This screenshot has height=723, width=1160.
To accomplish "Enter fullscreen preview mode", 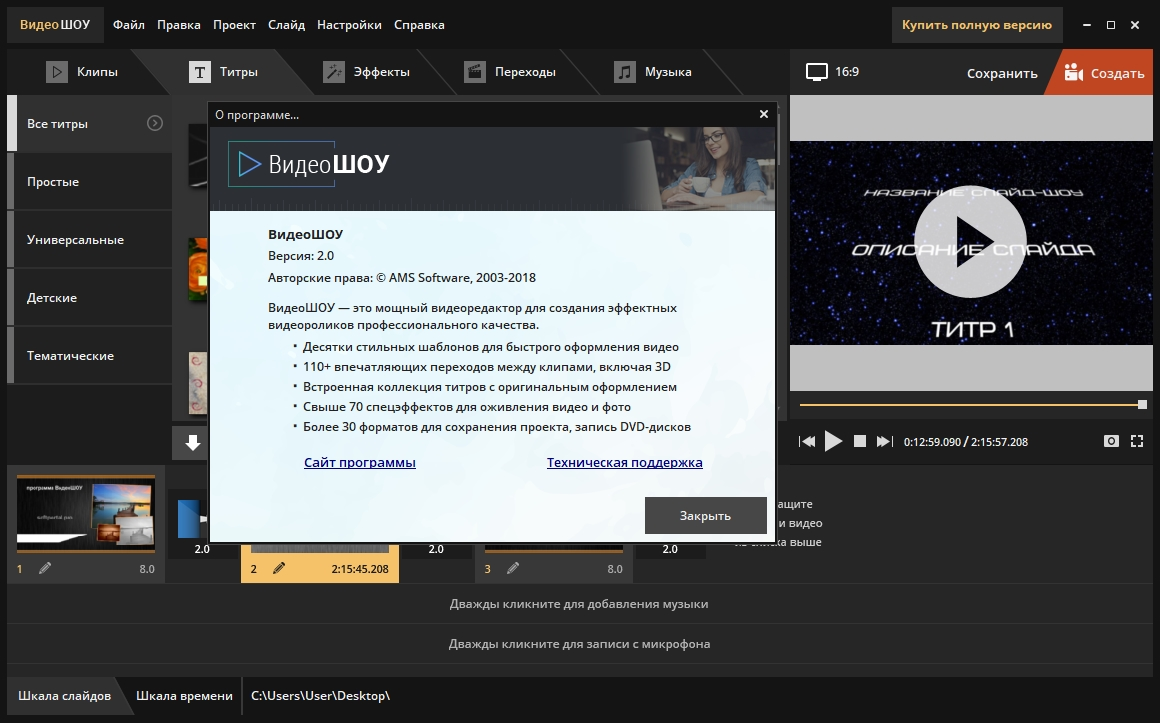I will click(1136, 441).
